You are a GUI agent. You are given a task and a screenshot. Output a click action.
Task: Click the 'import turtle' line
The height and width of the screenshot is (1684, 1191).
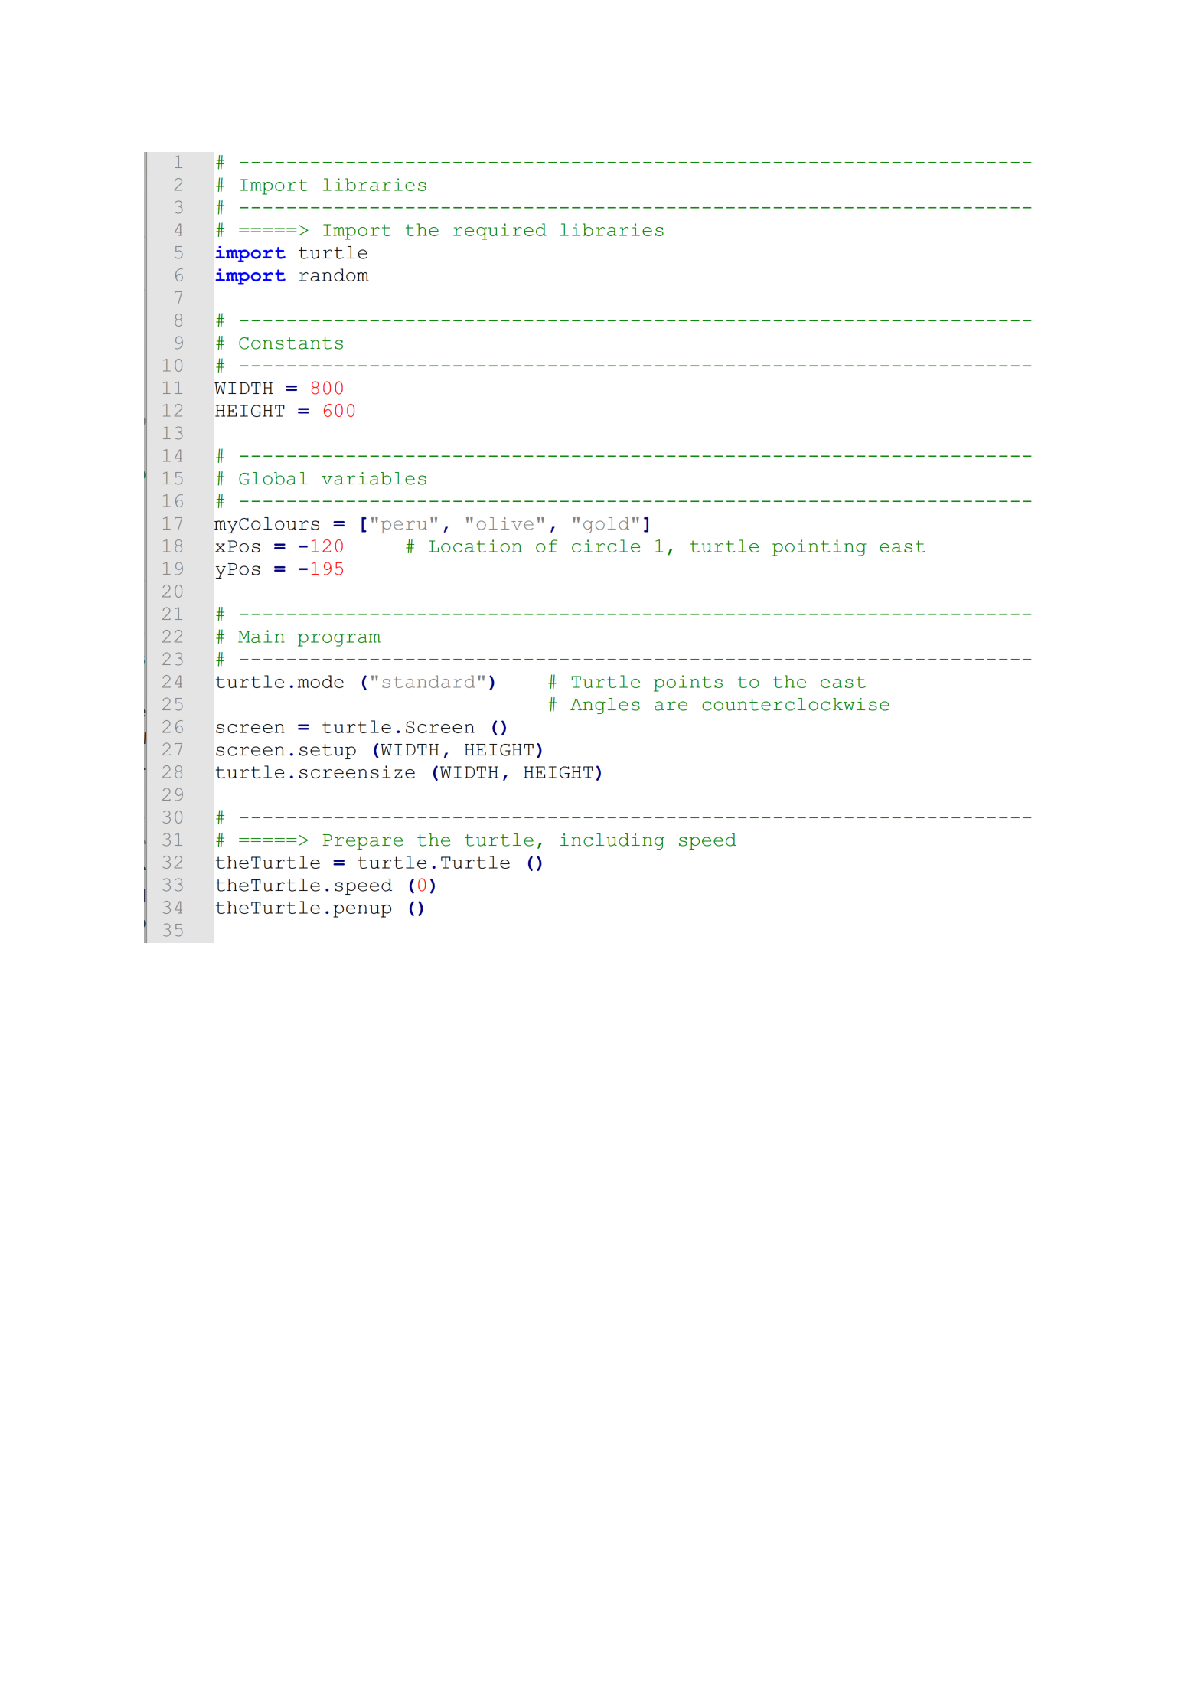(x=291, y=253)
